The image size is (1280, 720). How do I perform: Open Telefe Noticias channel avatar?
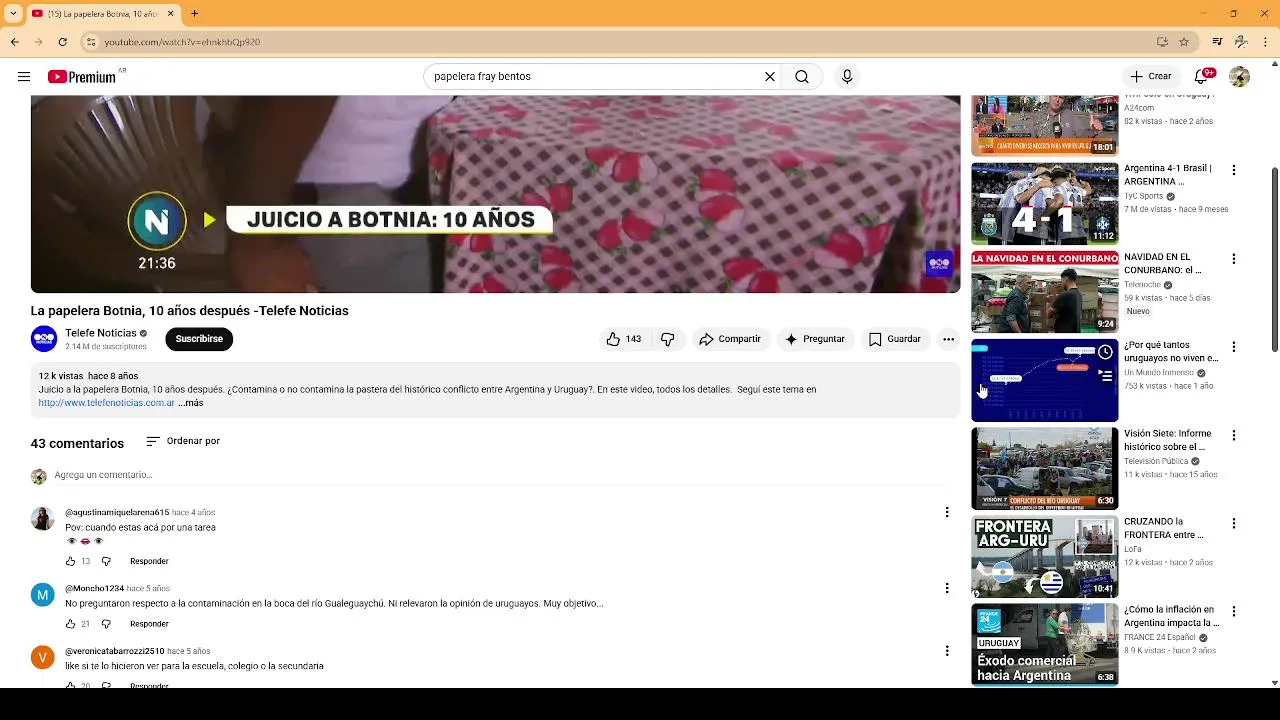(44, 339)
